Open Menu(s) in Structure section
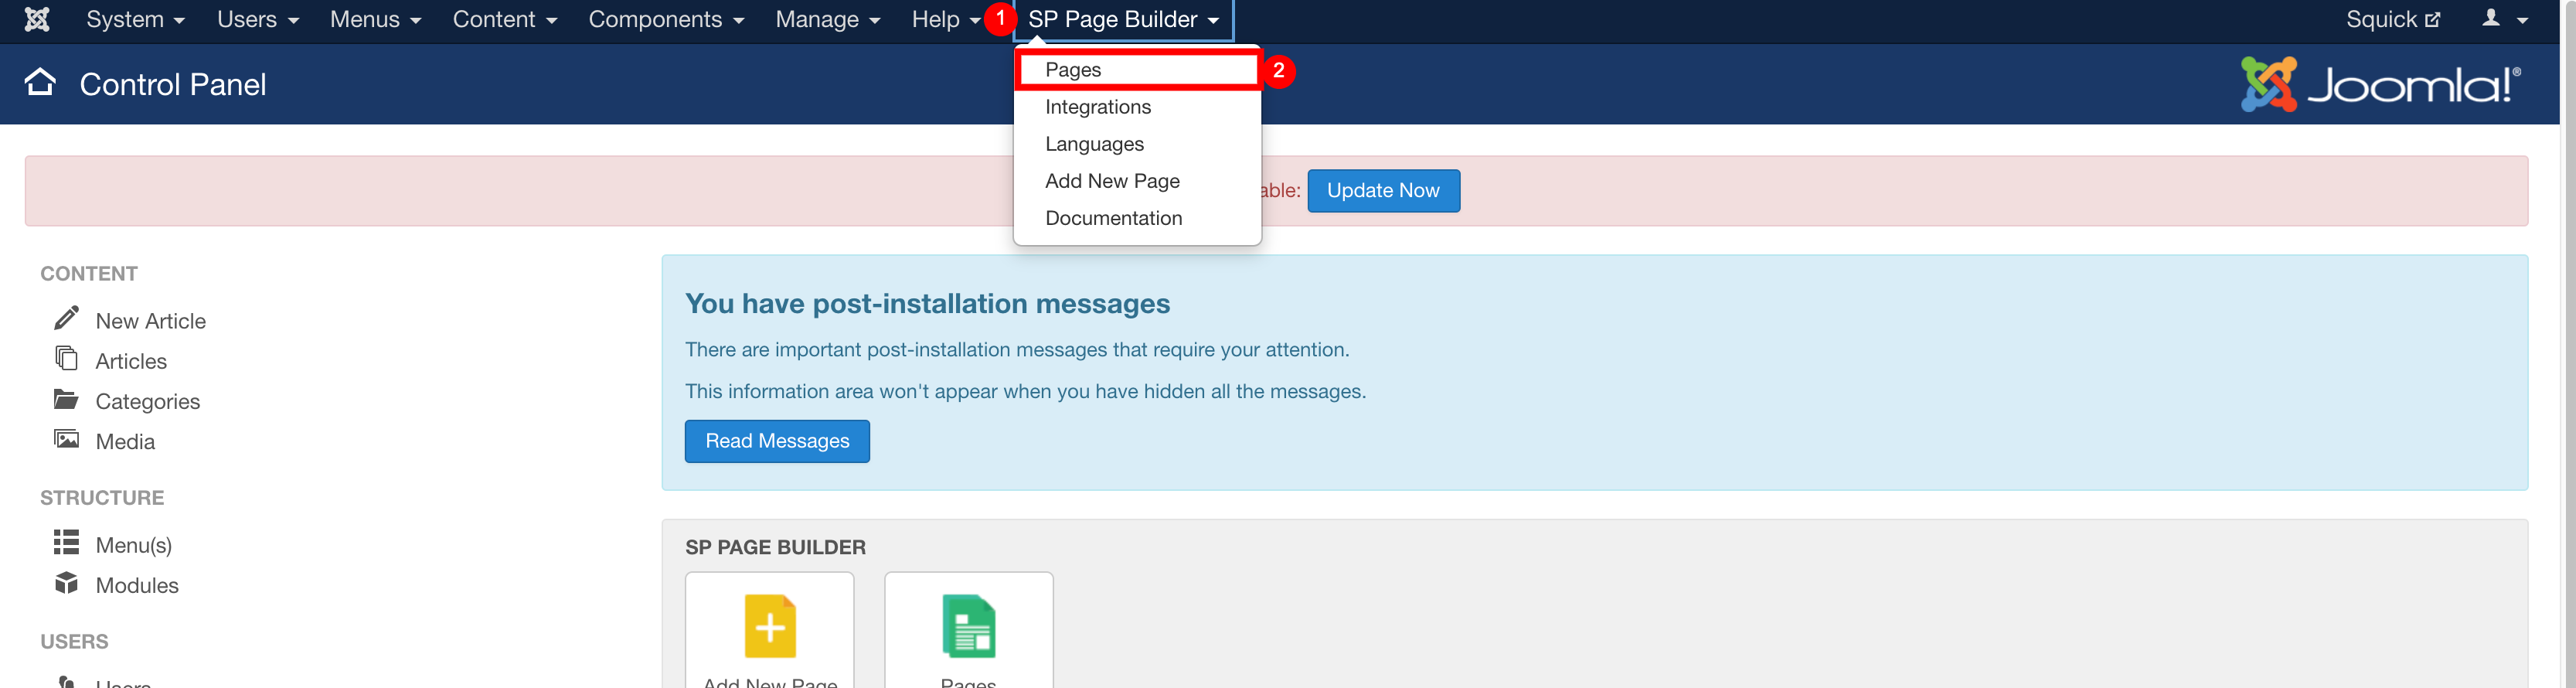Image resolution: width=2576 pixels, height=688 pixels. coord(134,545)
